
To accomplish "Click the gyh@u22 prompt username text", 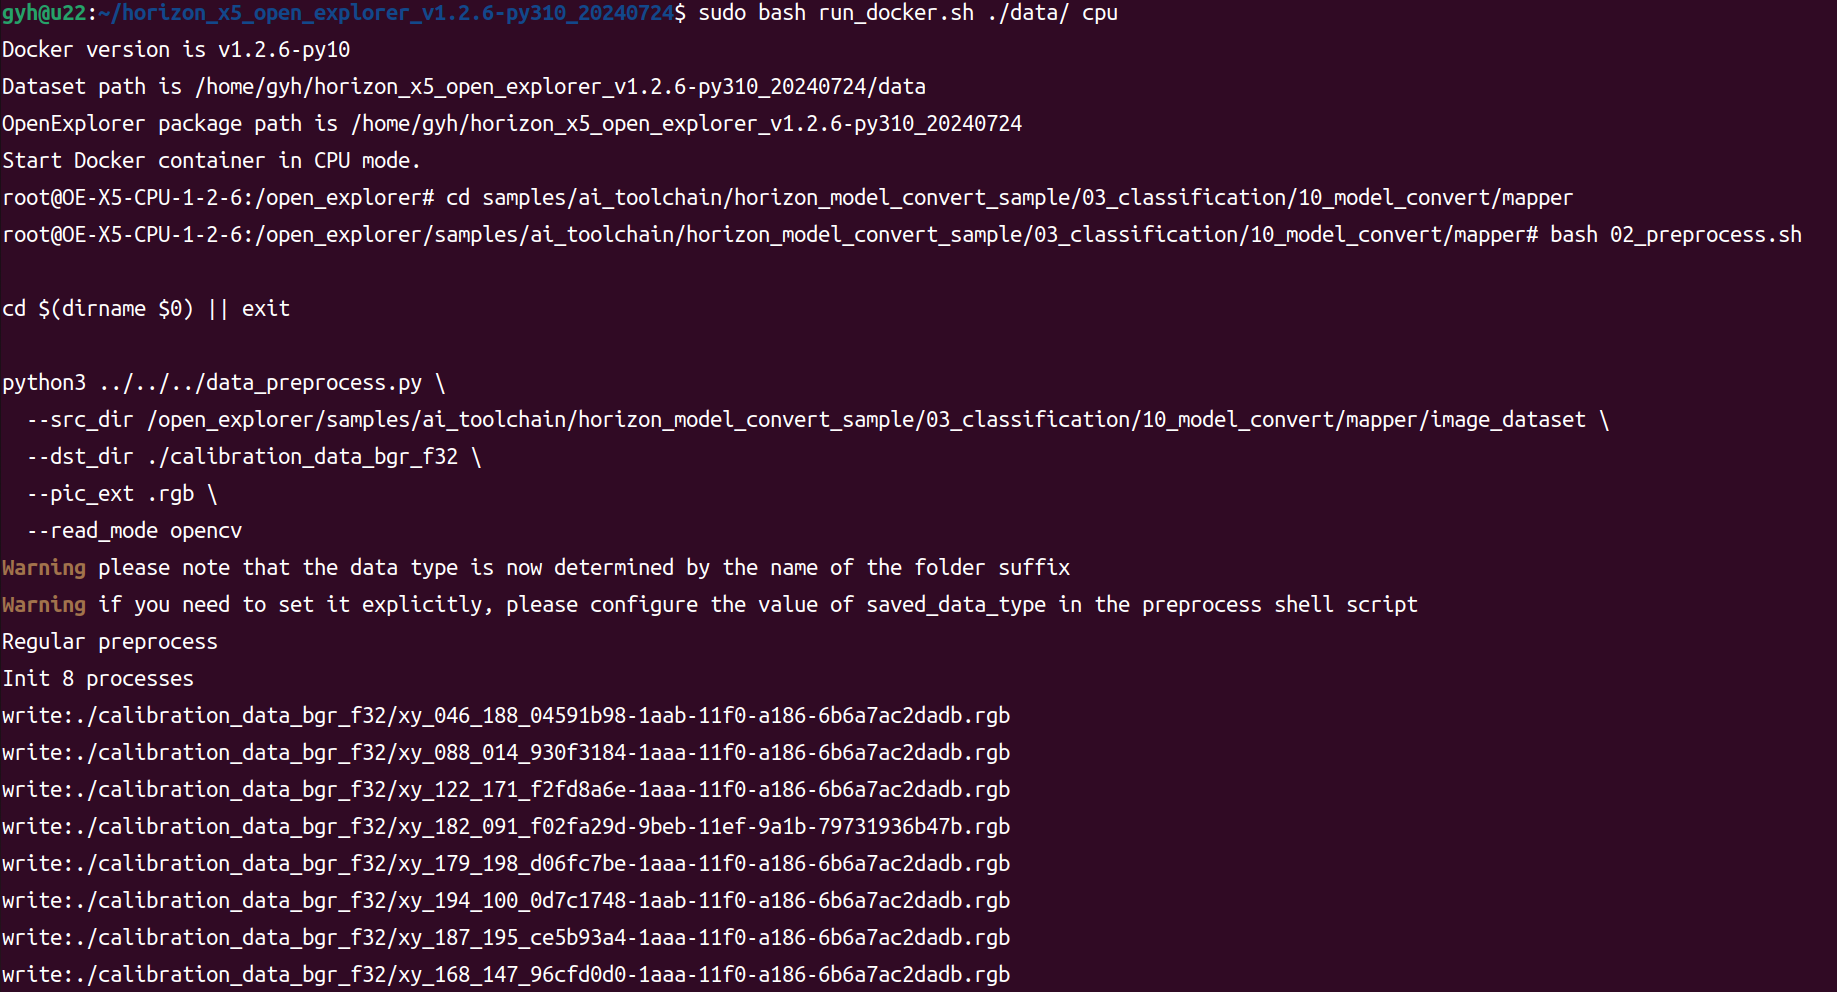I will click(43, 13).
